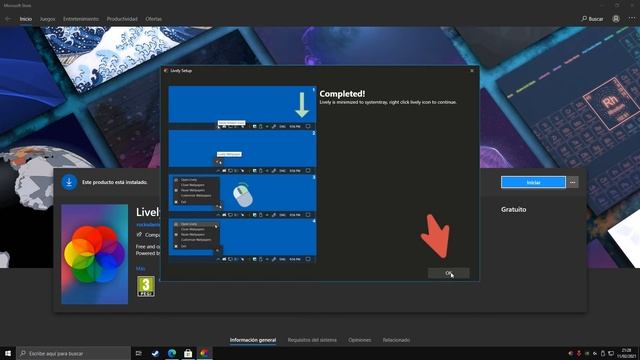Launch Lively with the Iniciar button

533,182
